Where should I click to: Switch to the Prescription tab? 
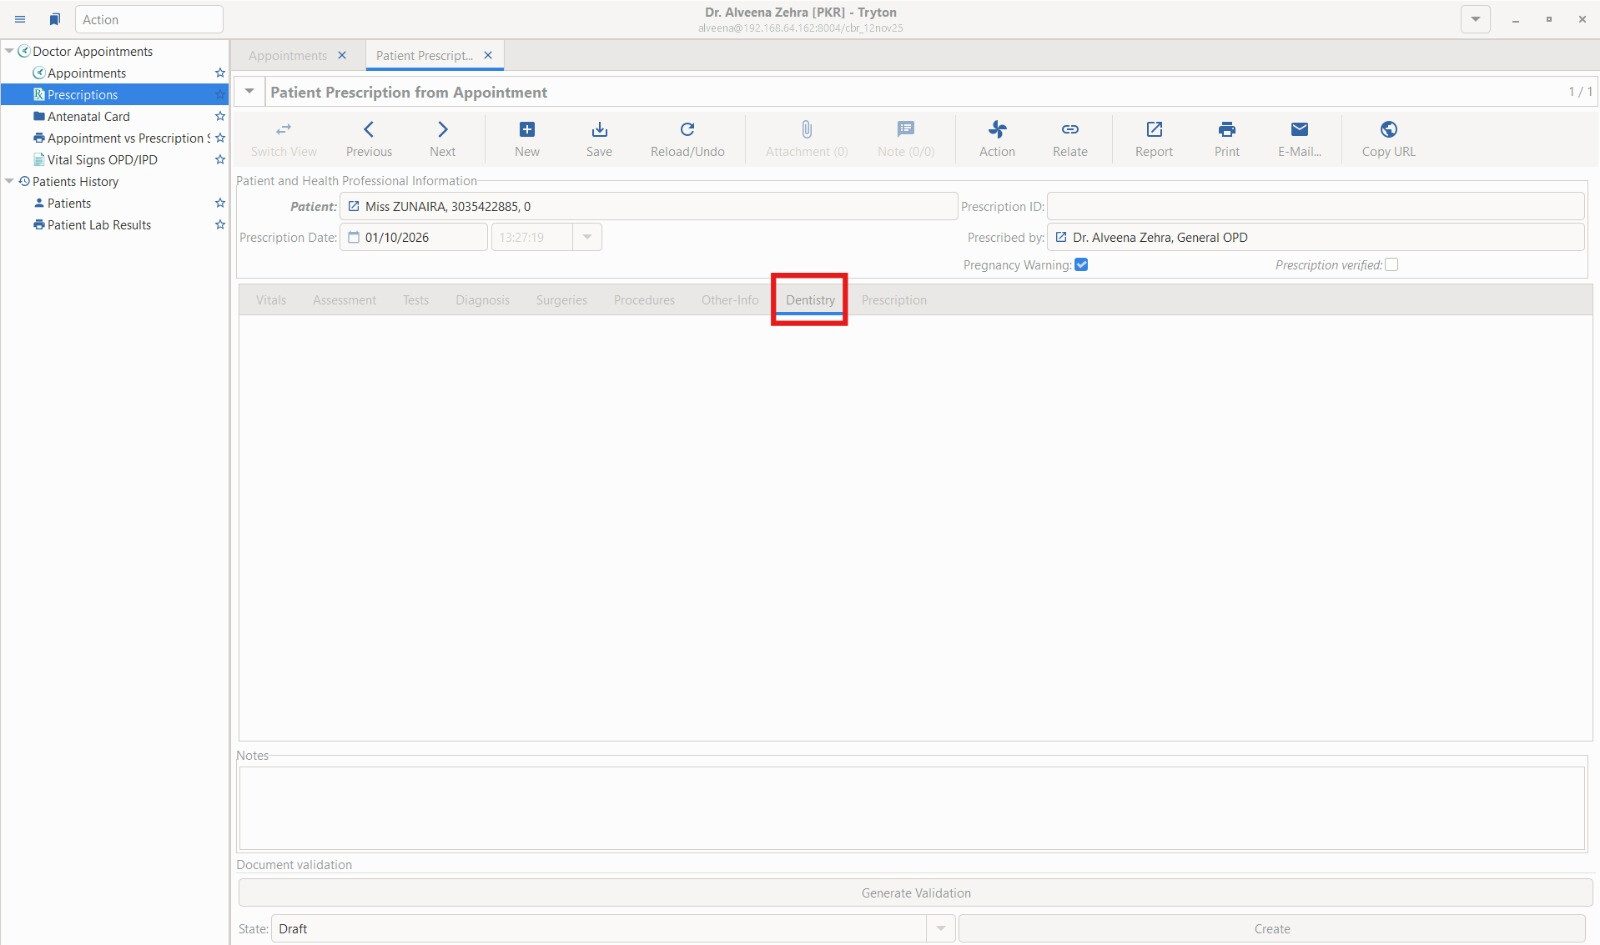[x=893, y=300]
